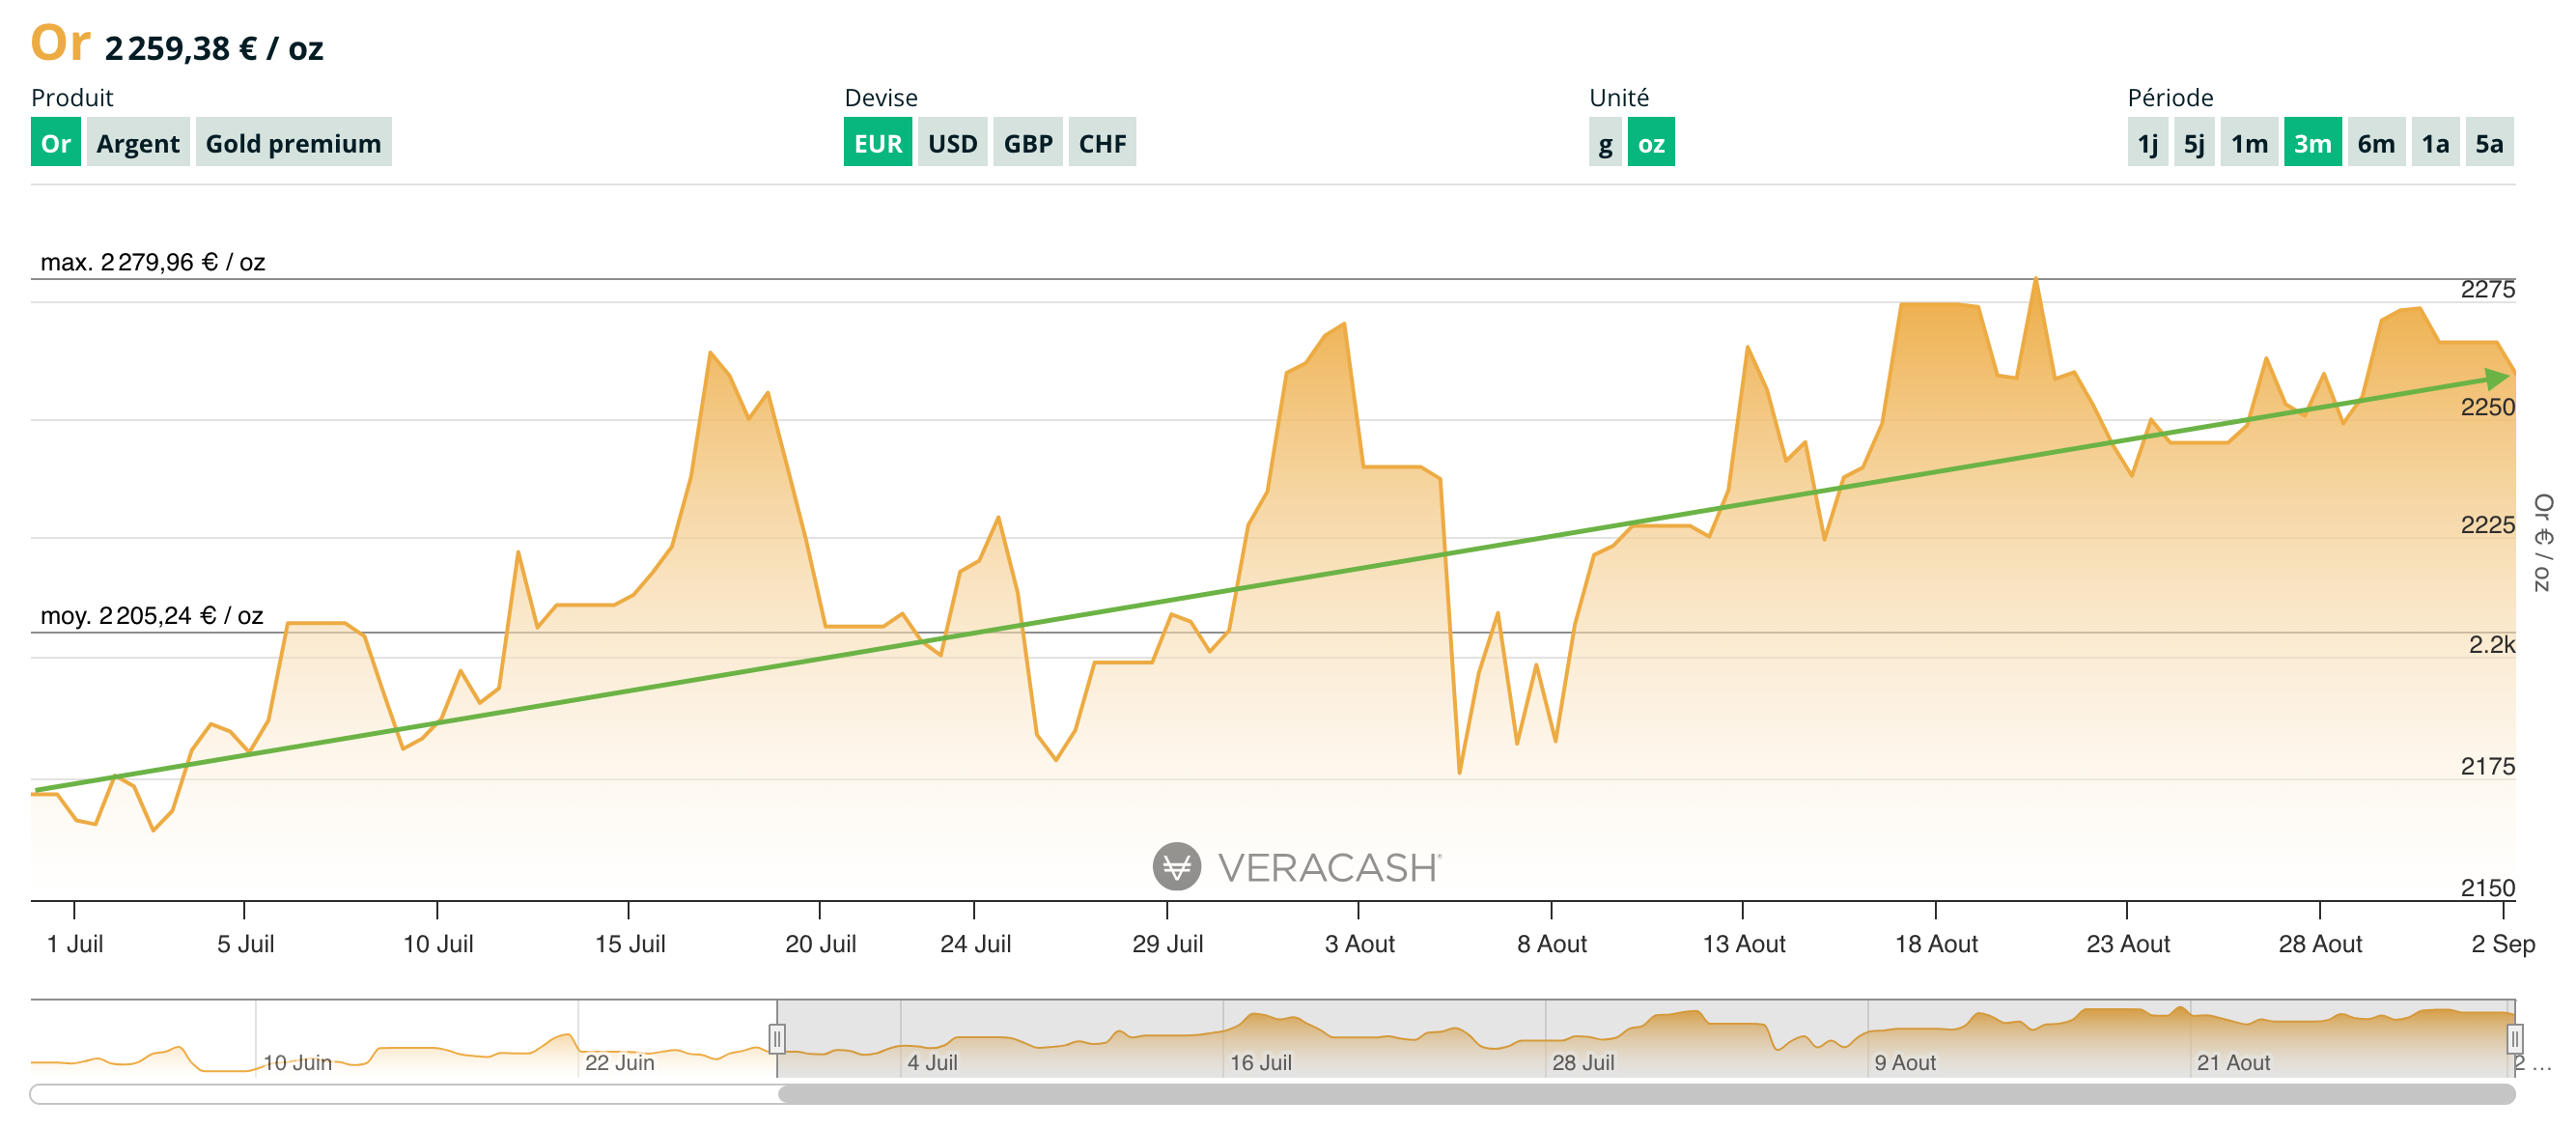Show the 3m period
2576x1128 pixels.
tap(2312, 143)
